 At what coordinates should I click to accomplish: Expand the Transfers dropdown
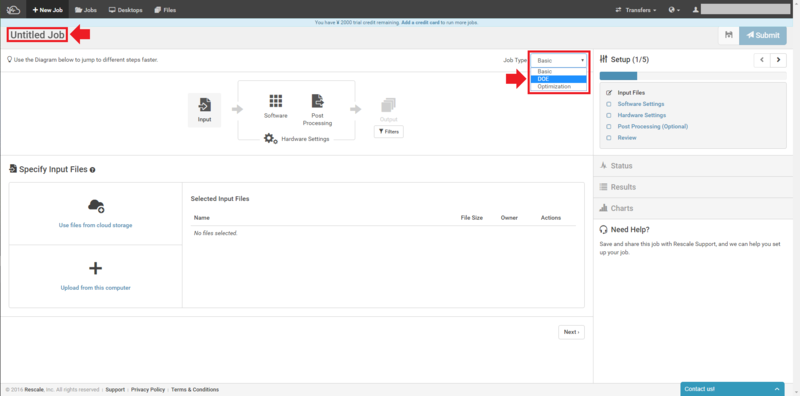click(x=636, y=10)
